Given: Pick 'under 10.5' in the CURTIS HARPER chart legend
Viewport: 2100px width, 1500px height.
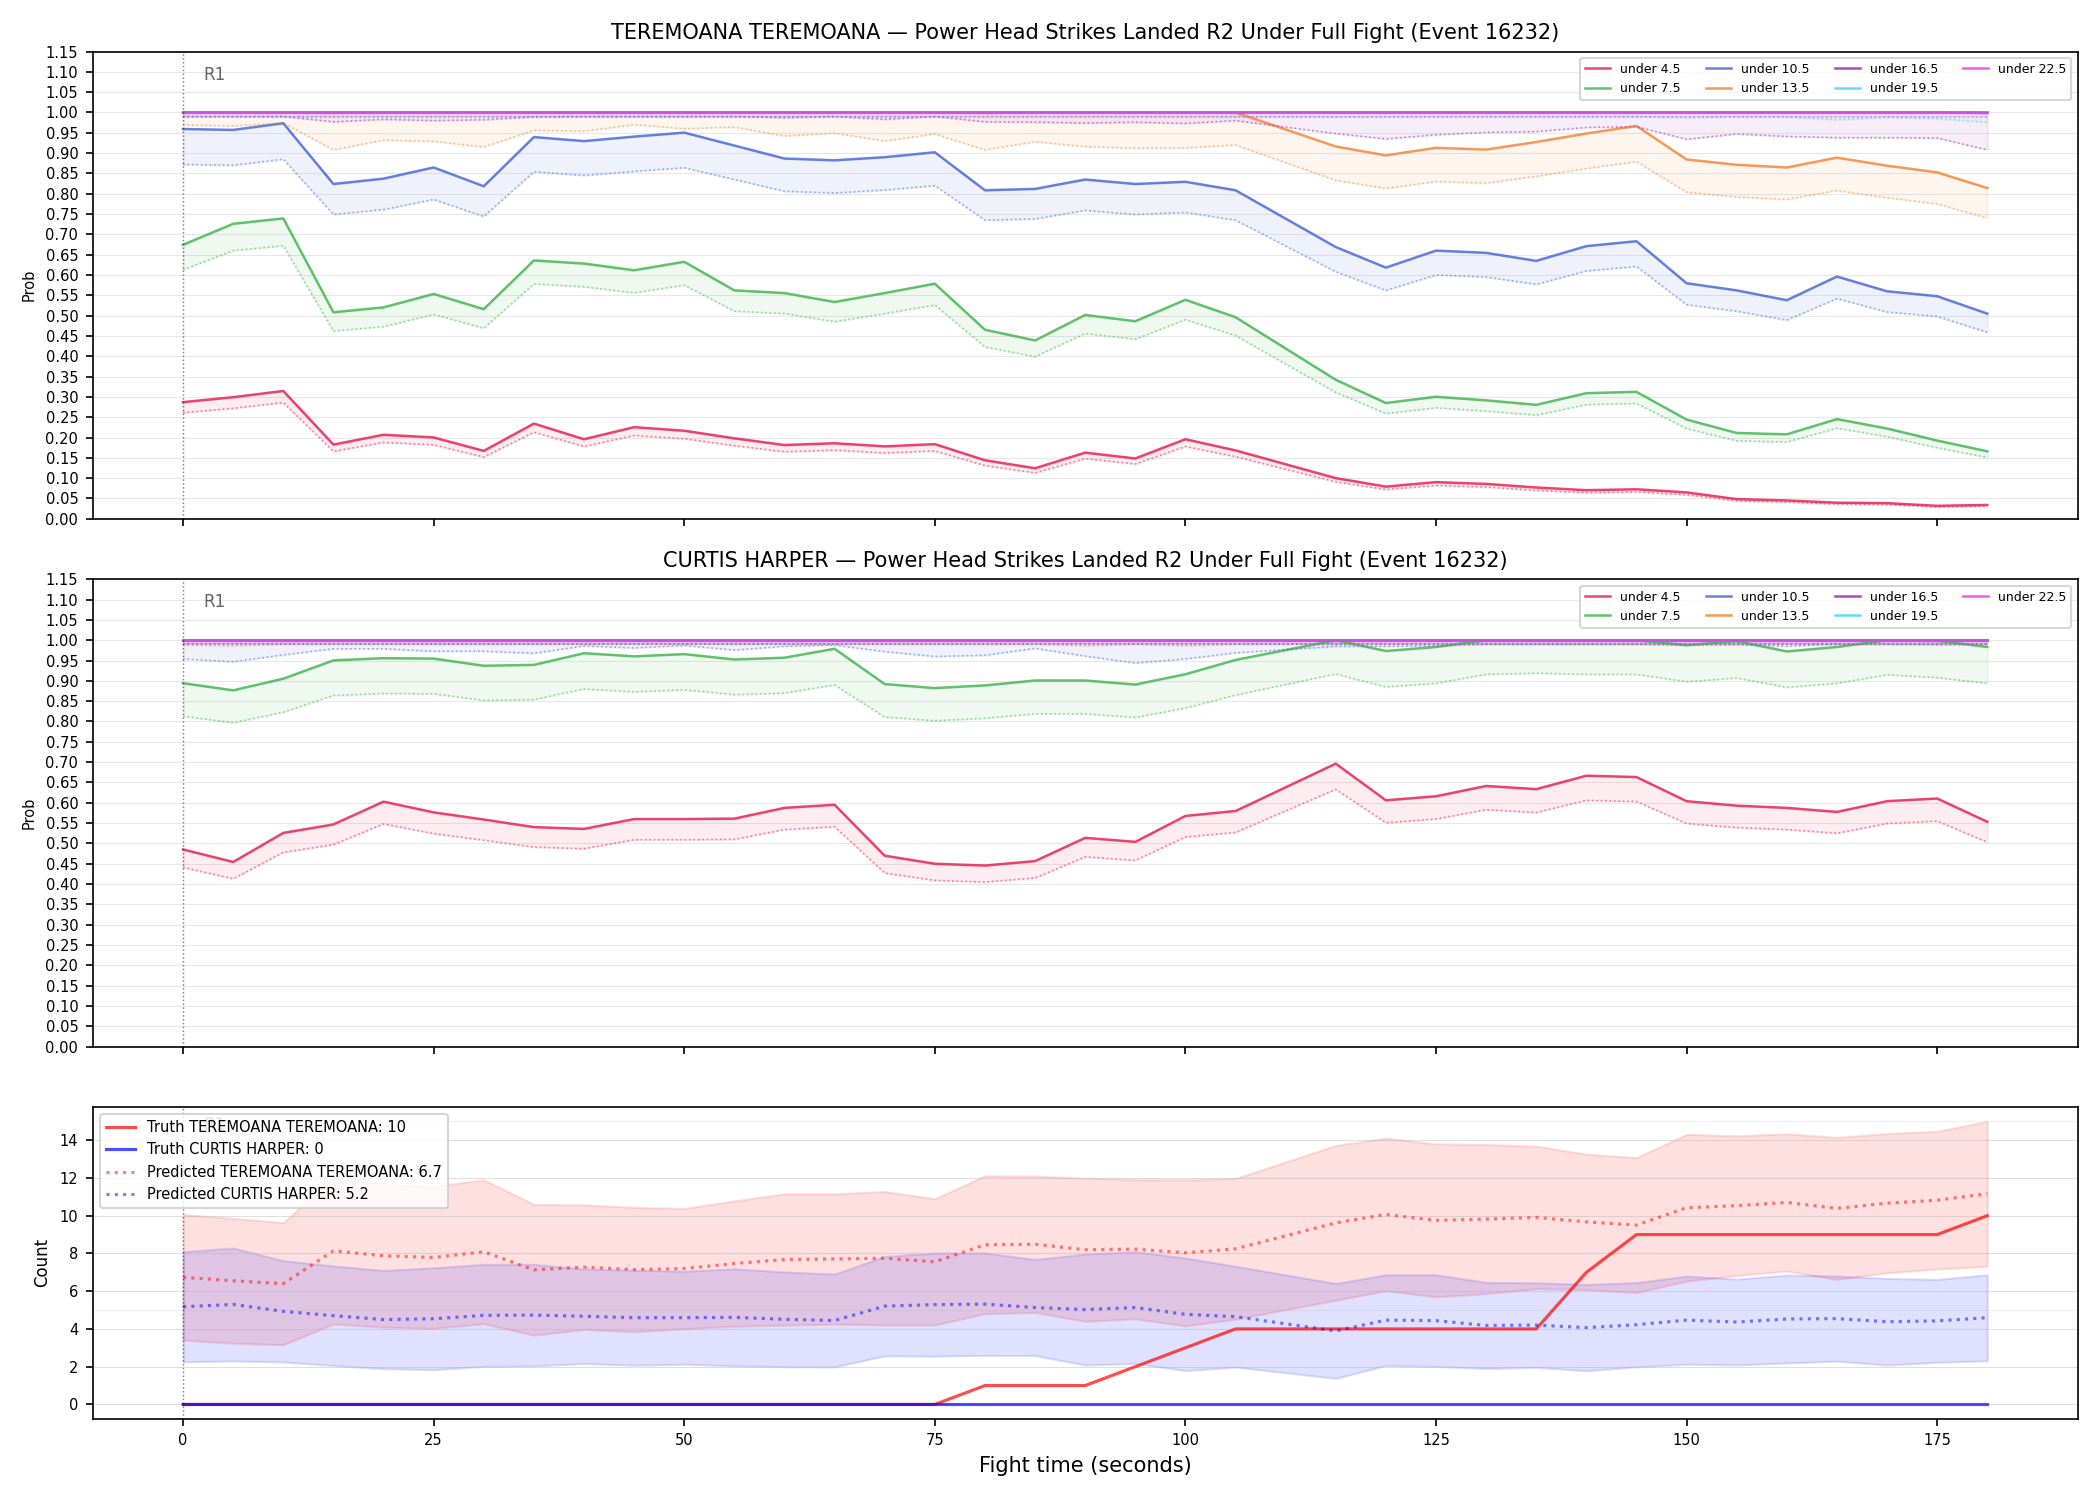Looking at the screenshot, I should [1758, 597].
